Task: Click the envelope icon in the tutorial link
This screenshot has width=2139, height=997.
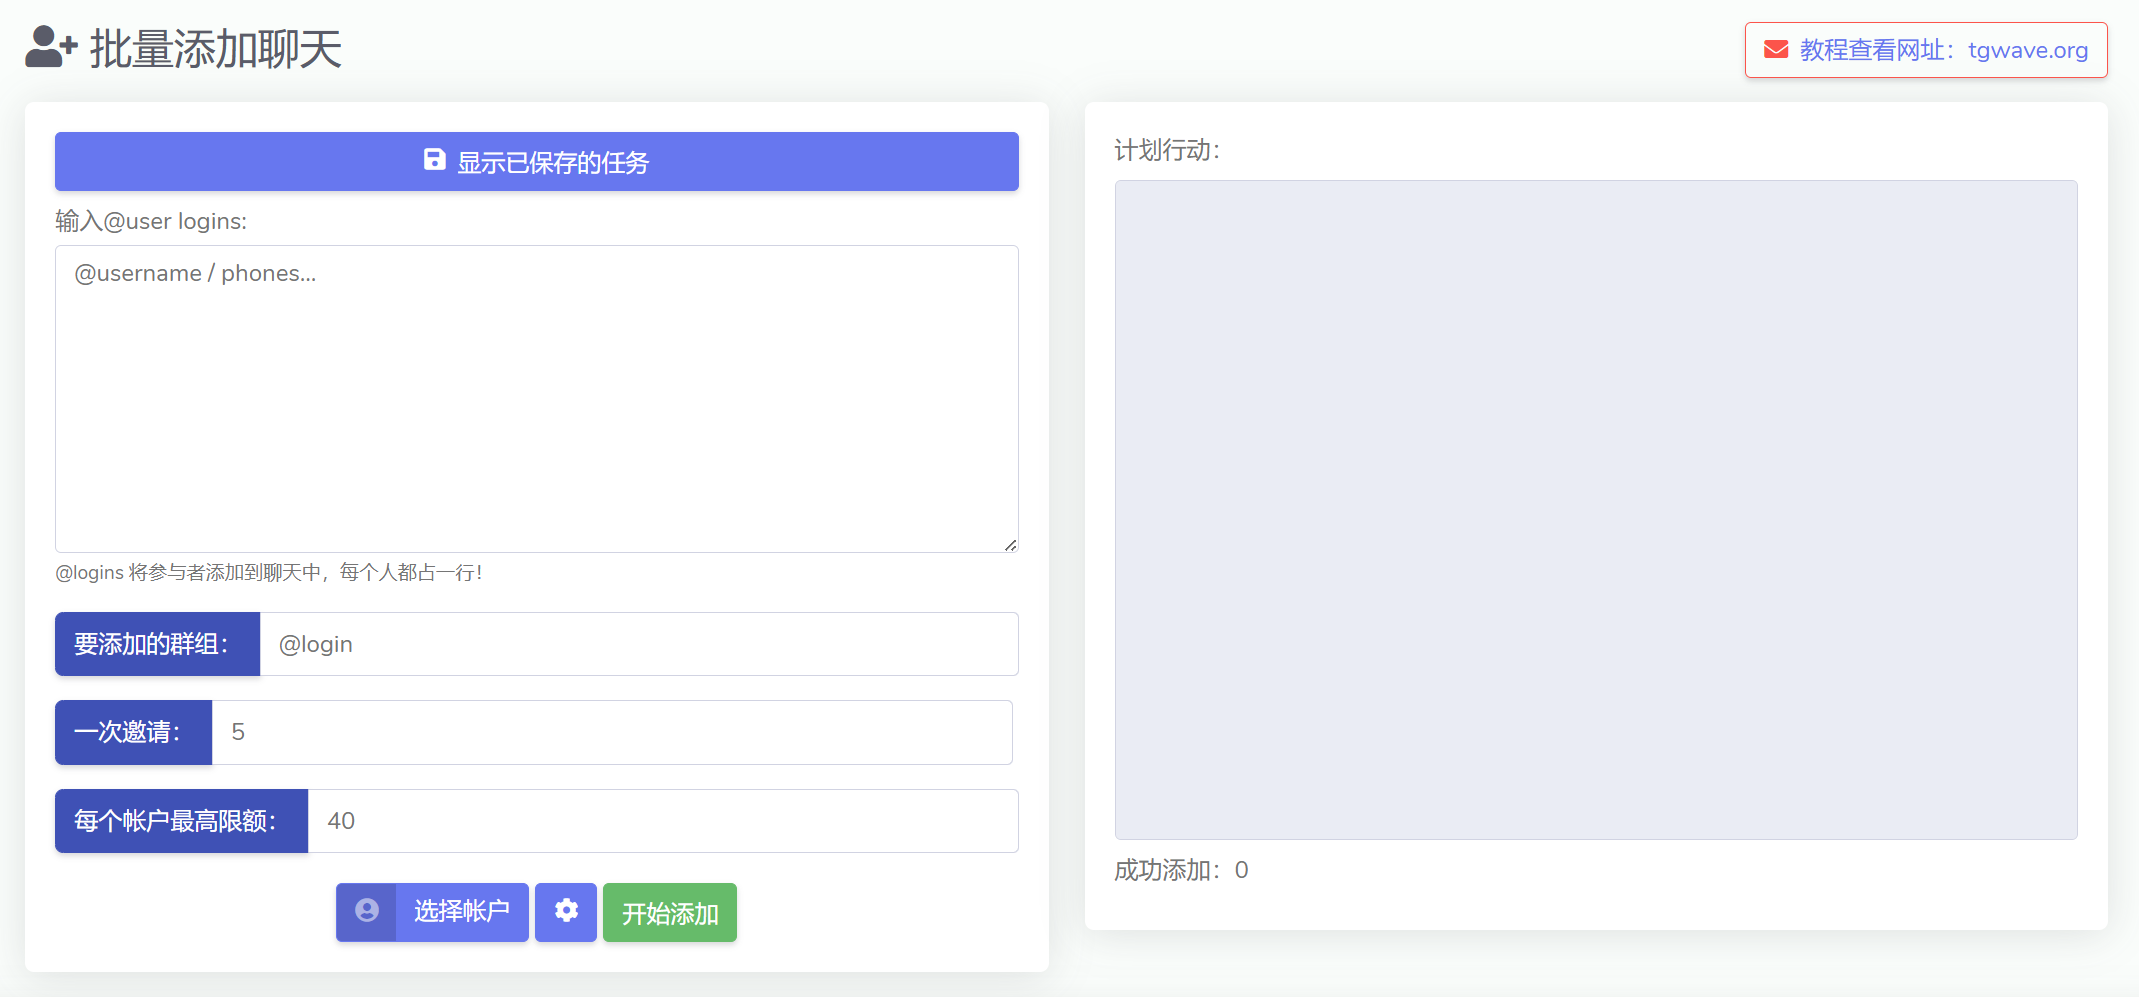Action: point(1775,50)
